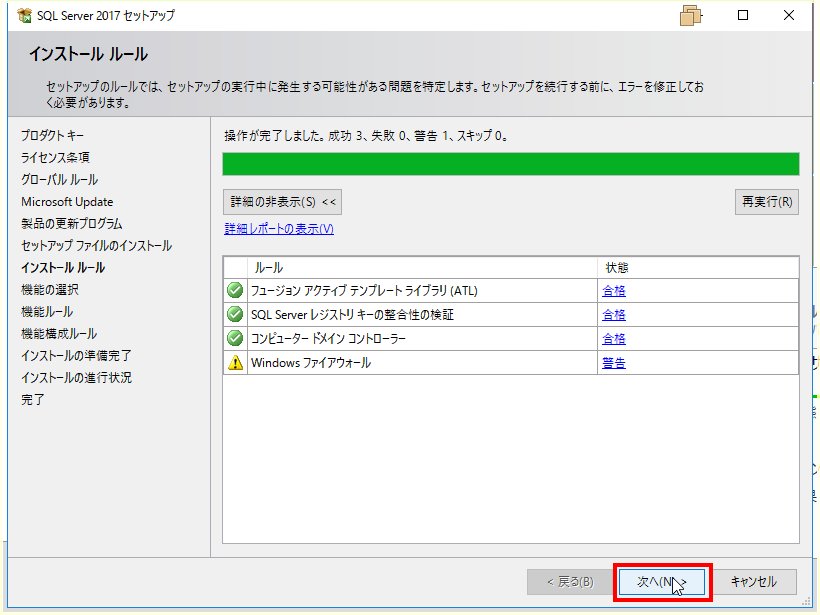Viewport: 820px width, 615px height.
Task: Click the SQL Server setup title bar icon
Action: [x=24, y=16]
